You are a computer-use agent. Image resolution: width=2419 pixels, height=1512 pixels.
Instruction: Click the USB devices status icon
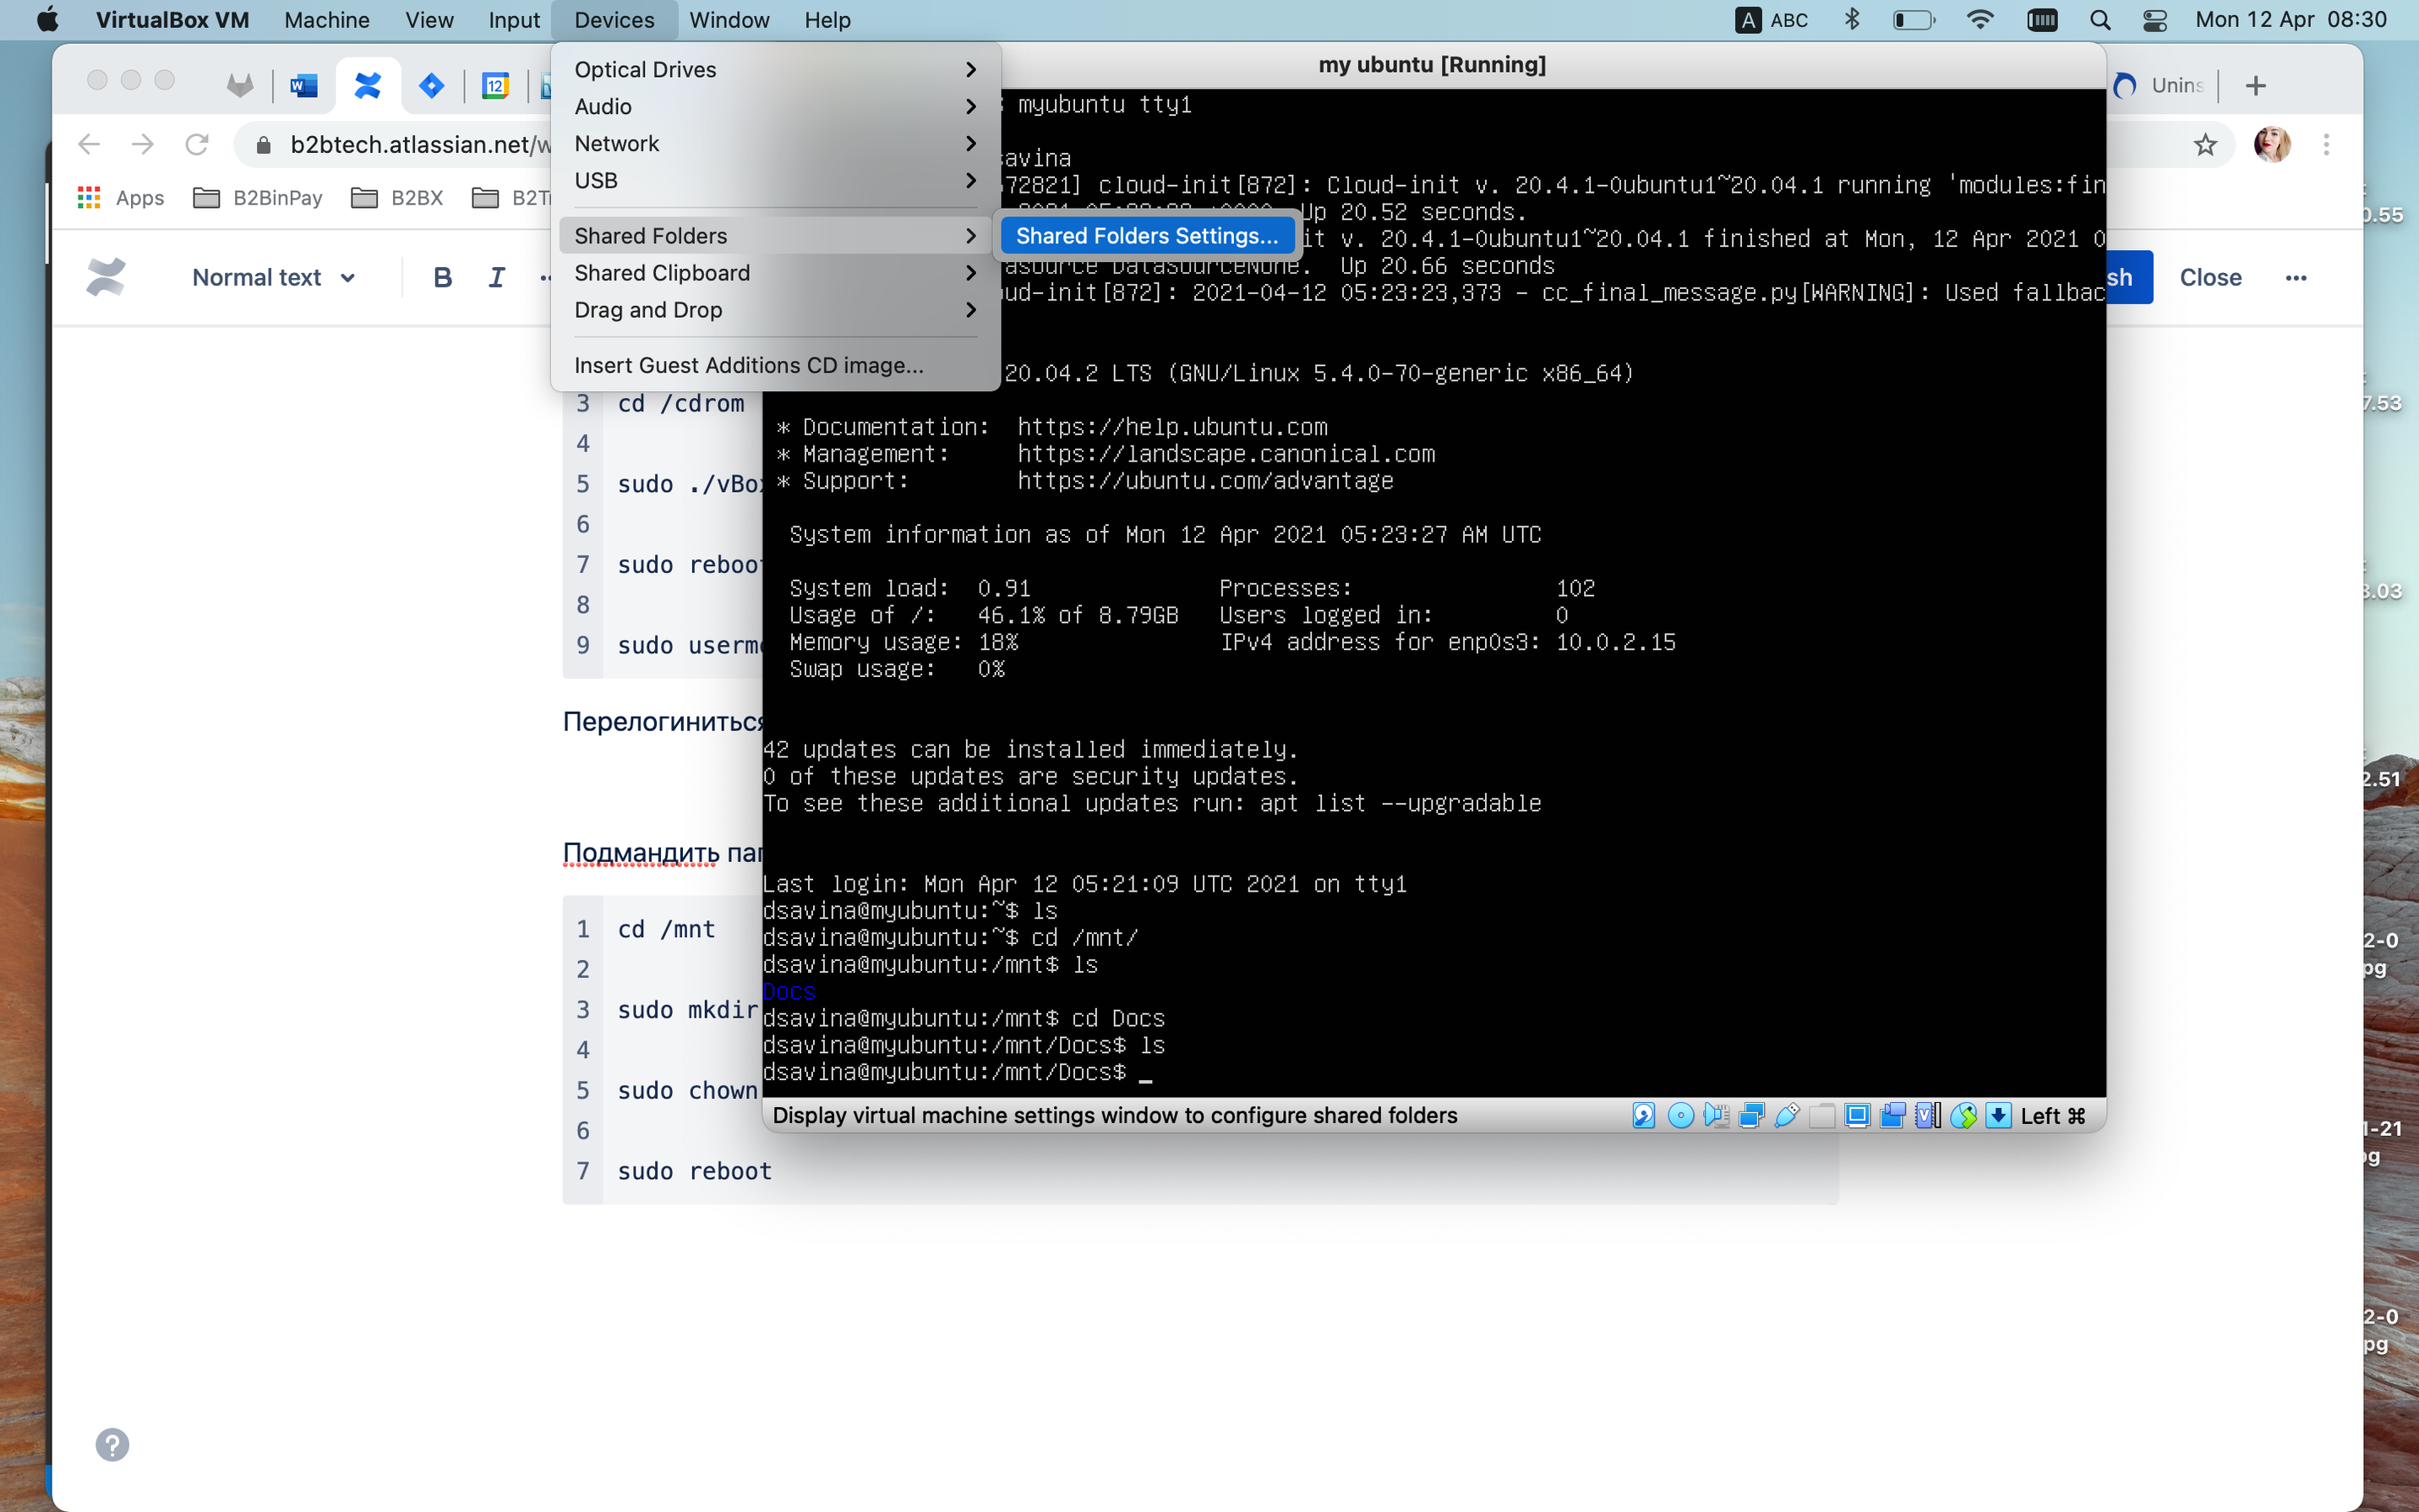[x=1787, y=1115]
